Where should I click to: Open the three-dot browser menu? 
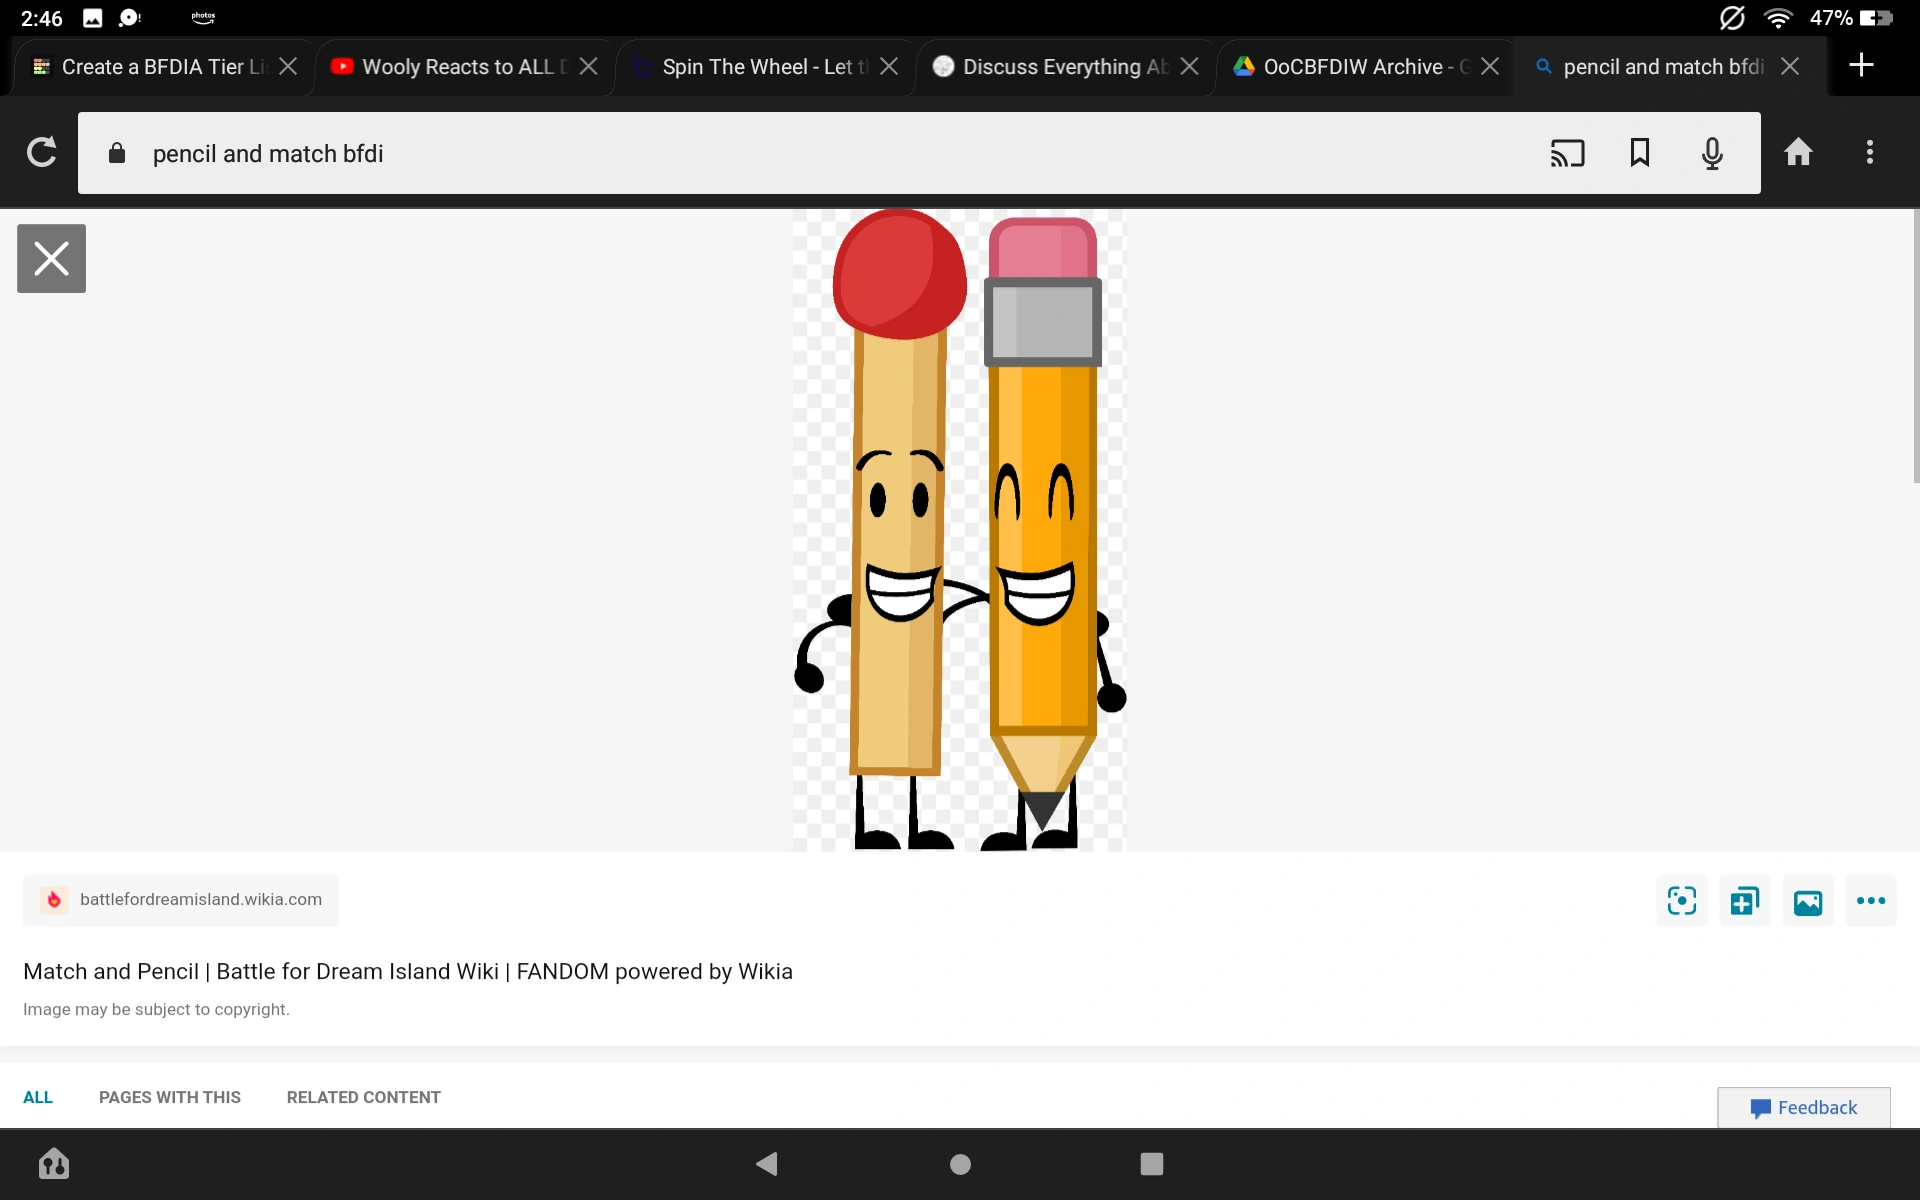[x=1869, y=153]
